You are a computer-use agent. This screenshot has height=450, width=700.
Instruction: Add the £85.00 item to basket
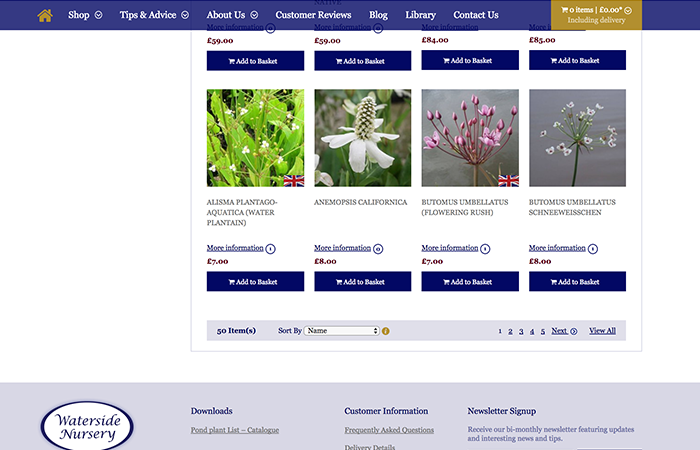pyautogui.click(x=577, y=60)
